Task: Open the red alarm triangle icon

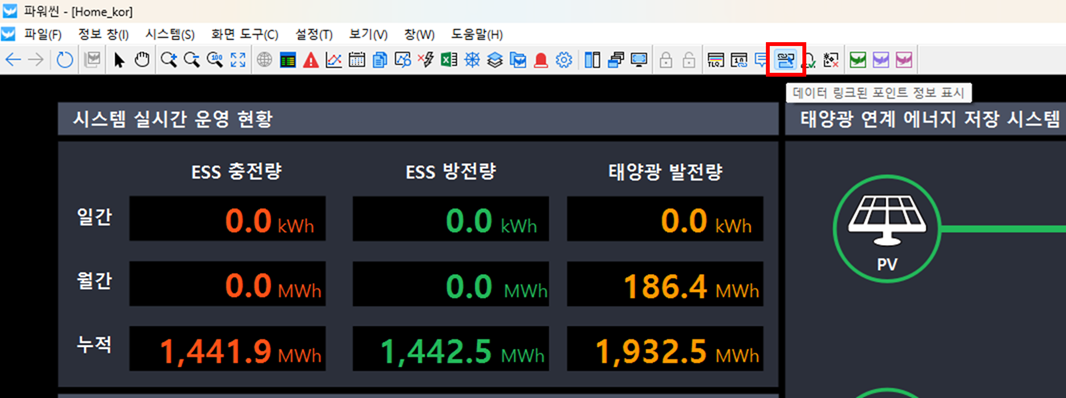Action: [311, 61]
